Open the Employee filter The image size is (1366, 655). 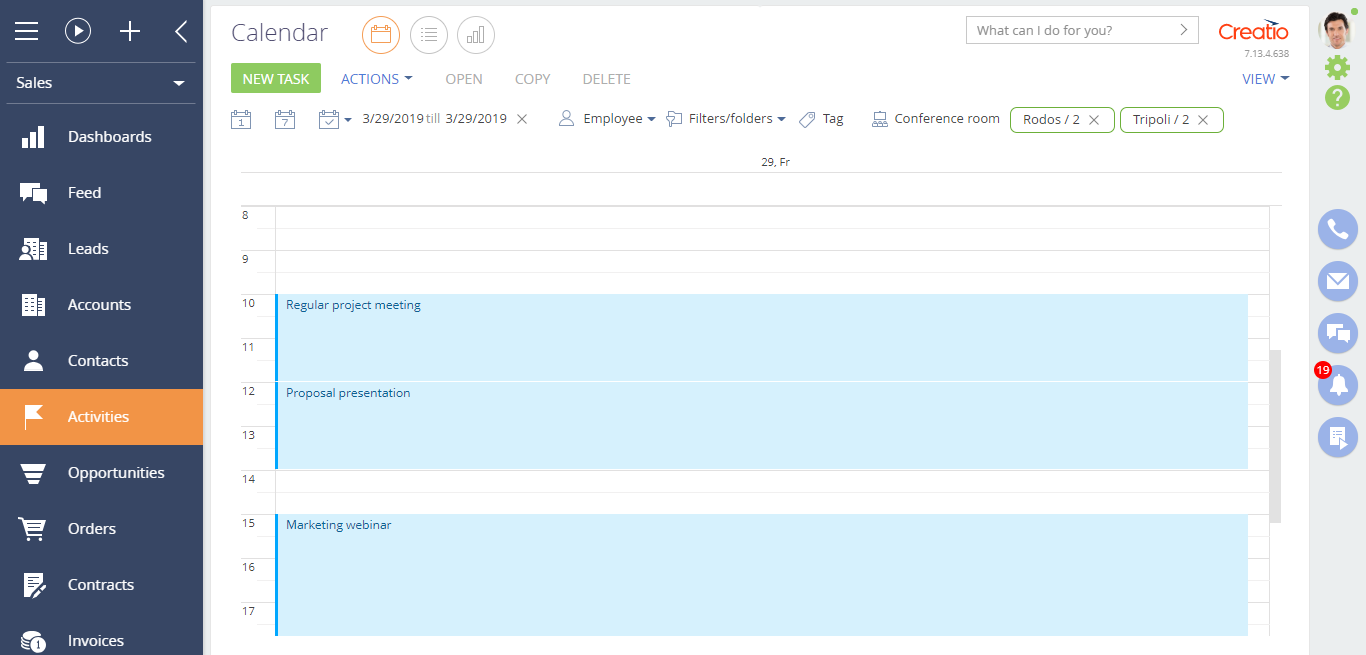[607, 119]
